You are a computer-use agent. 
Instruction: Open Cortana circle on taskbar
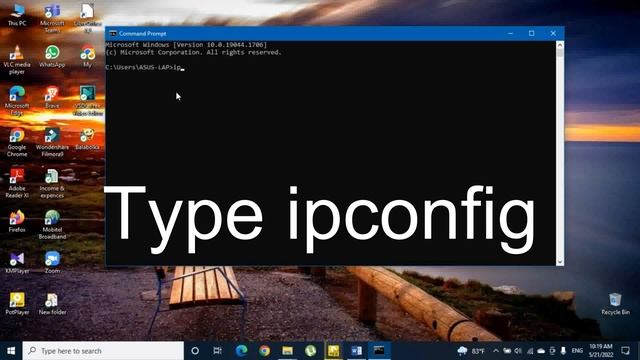click(195, 351)
